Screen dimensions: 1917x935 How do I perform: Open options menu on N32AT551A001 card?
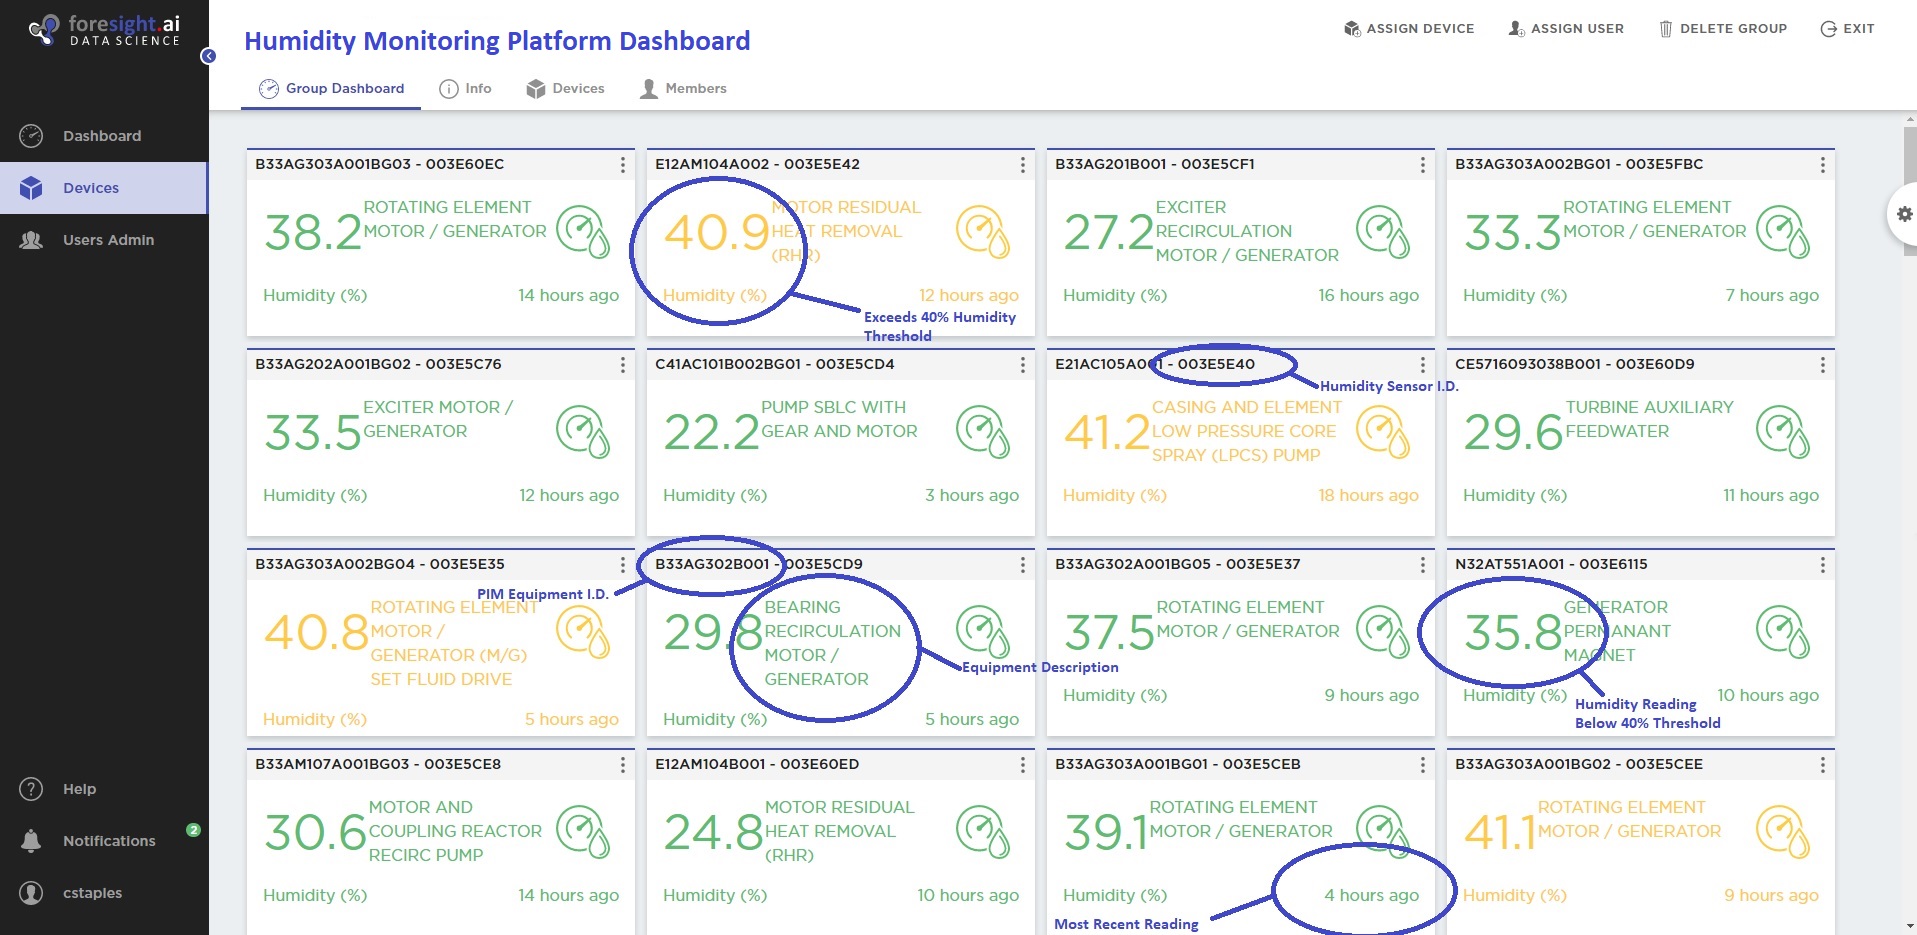(x=1822, y=565)
